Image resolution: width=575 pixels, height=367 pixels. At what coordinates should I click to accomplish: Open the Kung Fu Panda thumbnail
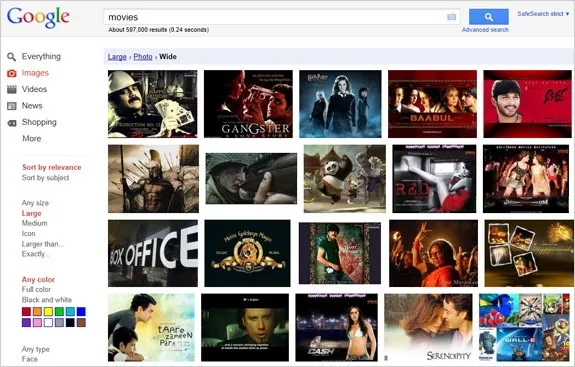(345, 179)
